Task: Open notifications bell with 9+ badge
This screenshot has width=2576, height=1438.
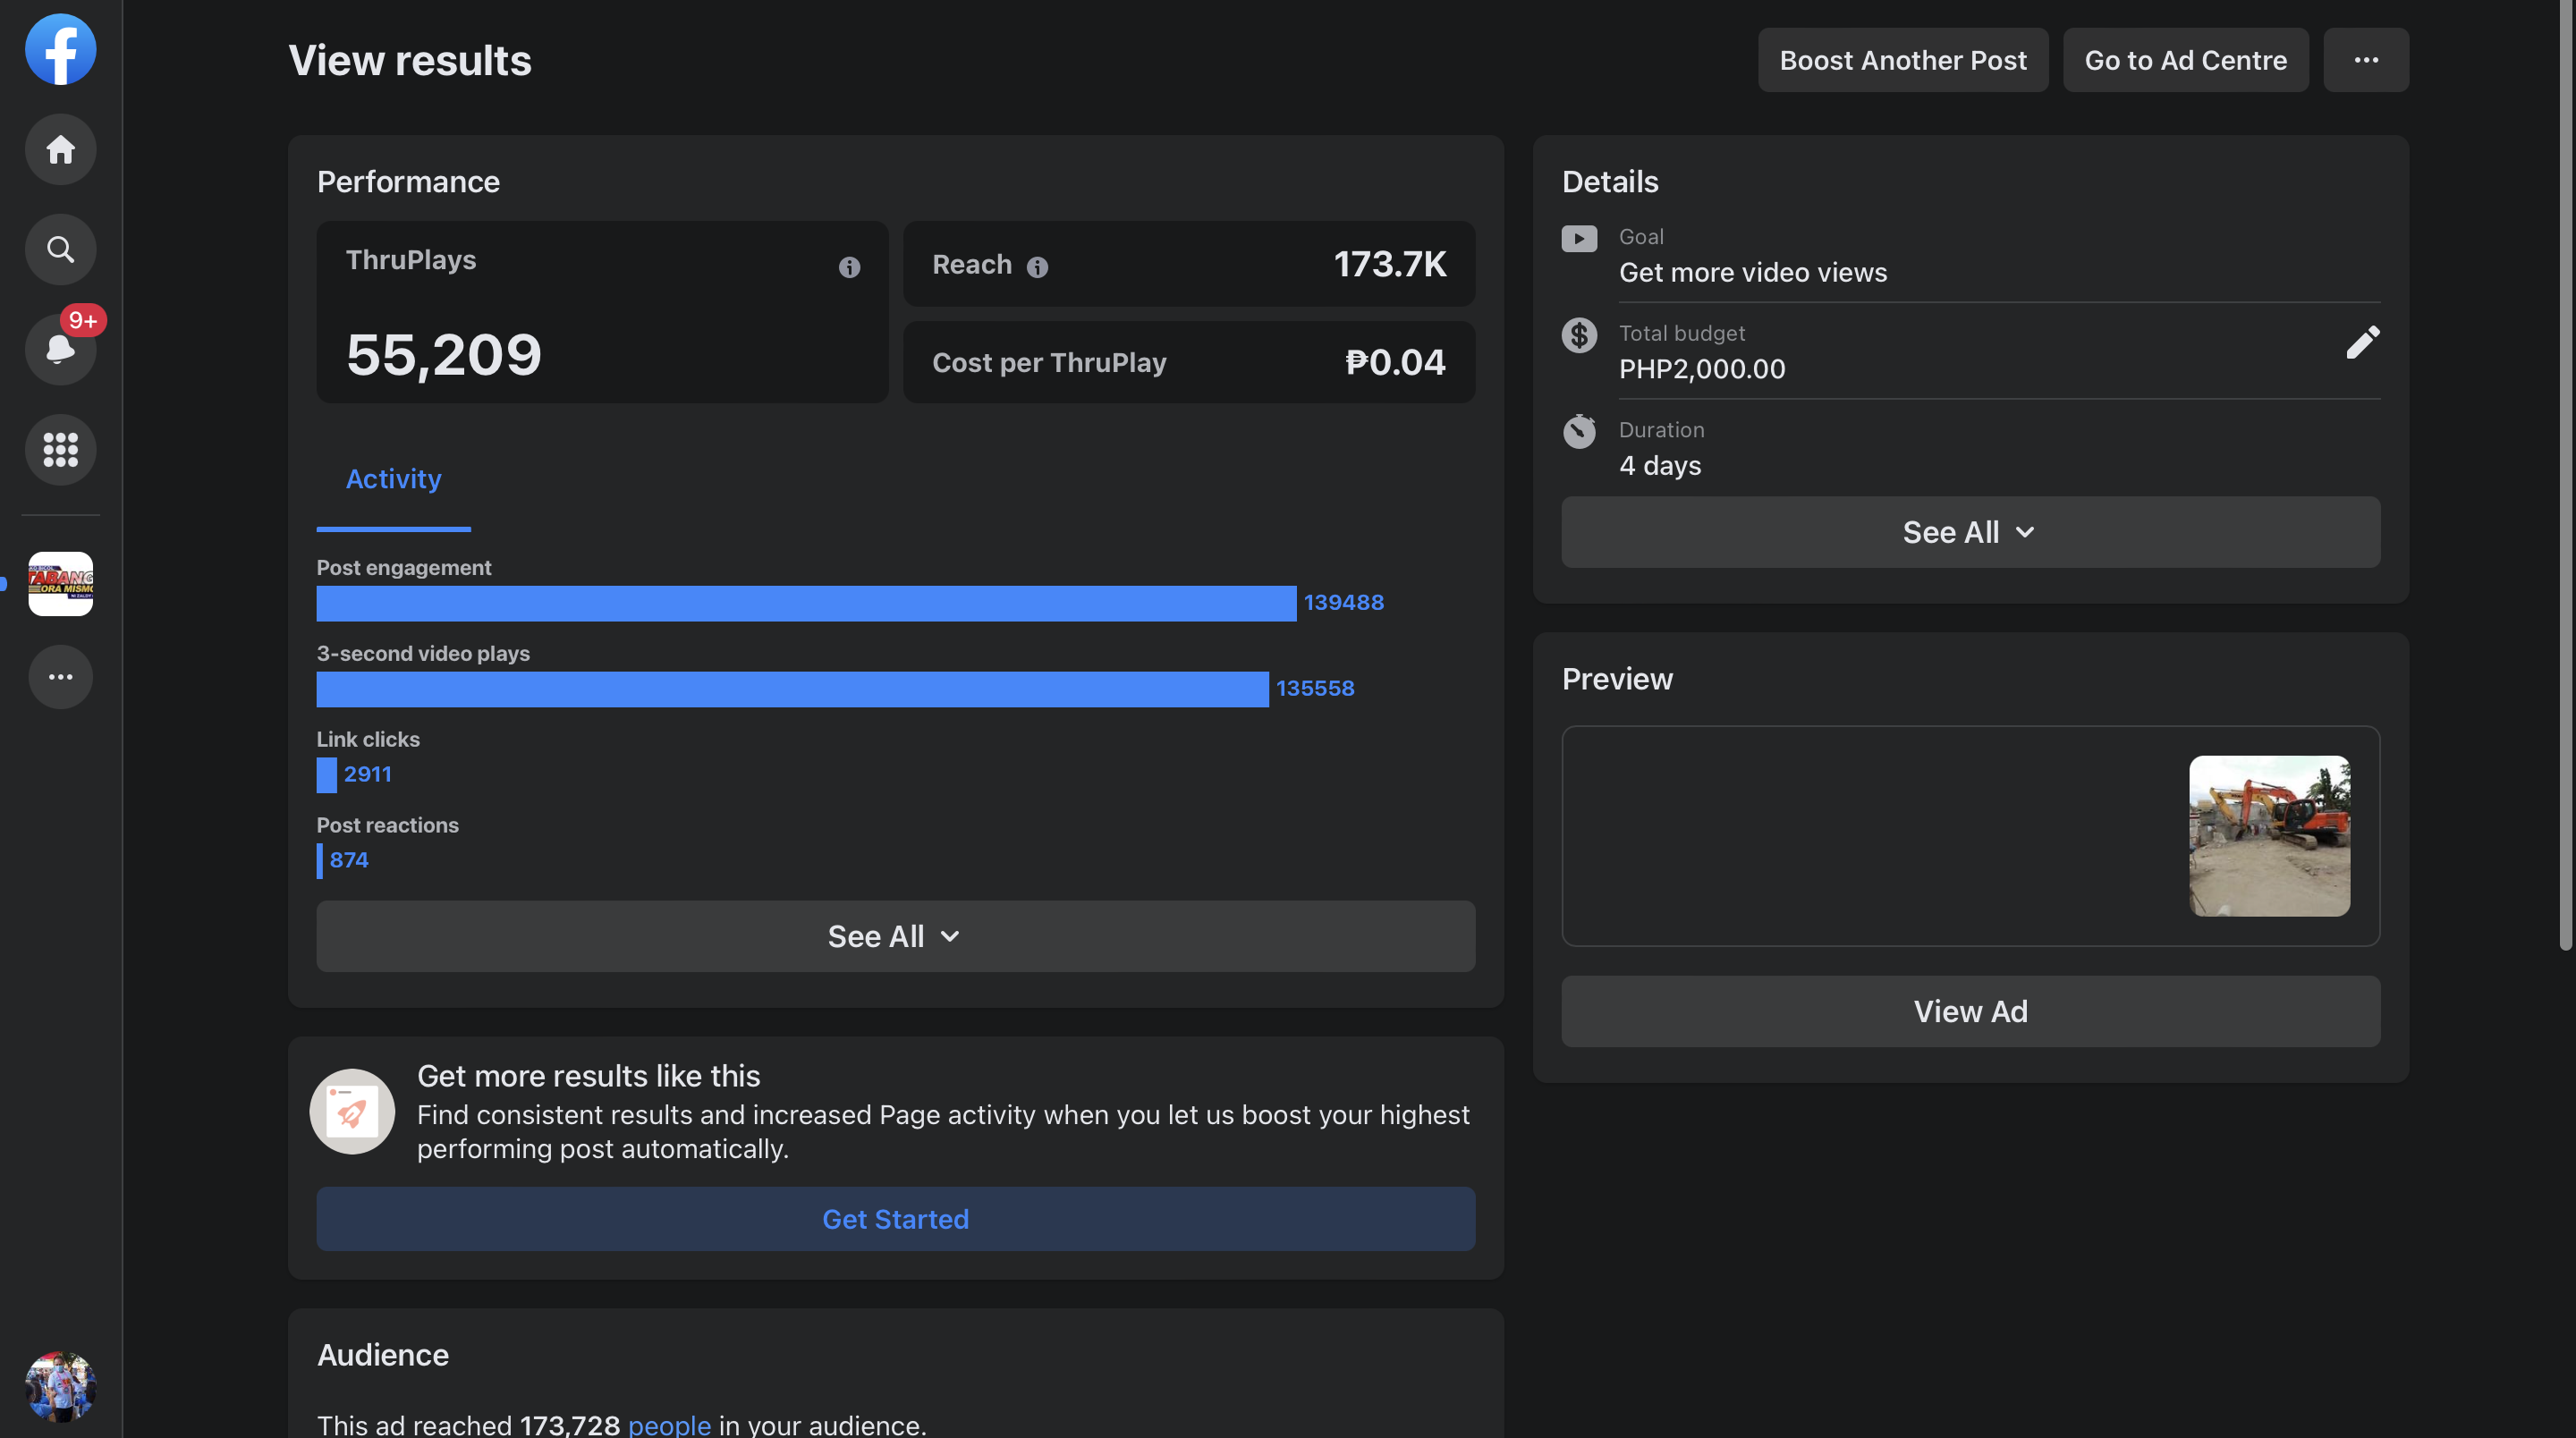Action: [60, 349]
